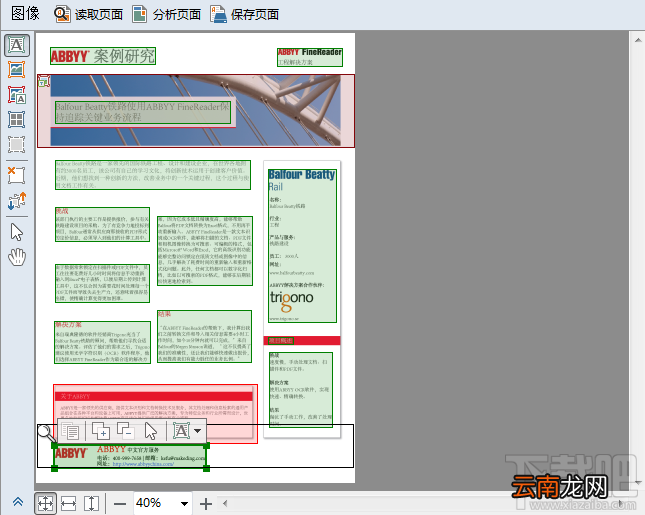Toggle the fit to height button
The width and height of the screenshot is (645, 515).
(x=91, y=503)
